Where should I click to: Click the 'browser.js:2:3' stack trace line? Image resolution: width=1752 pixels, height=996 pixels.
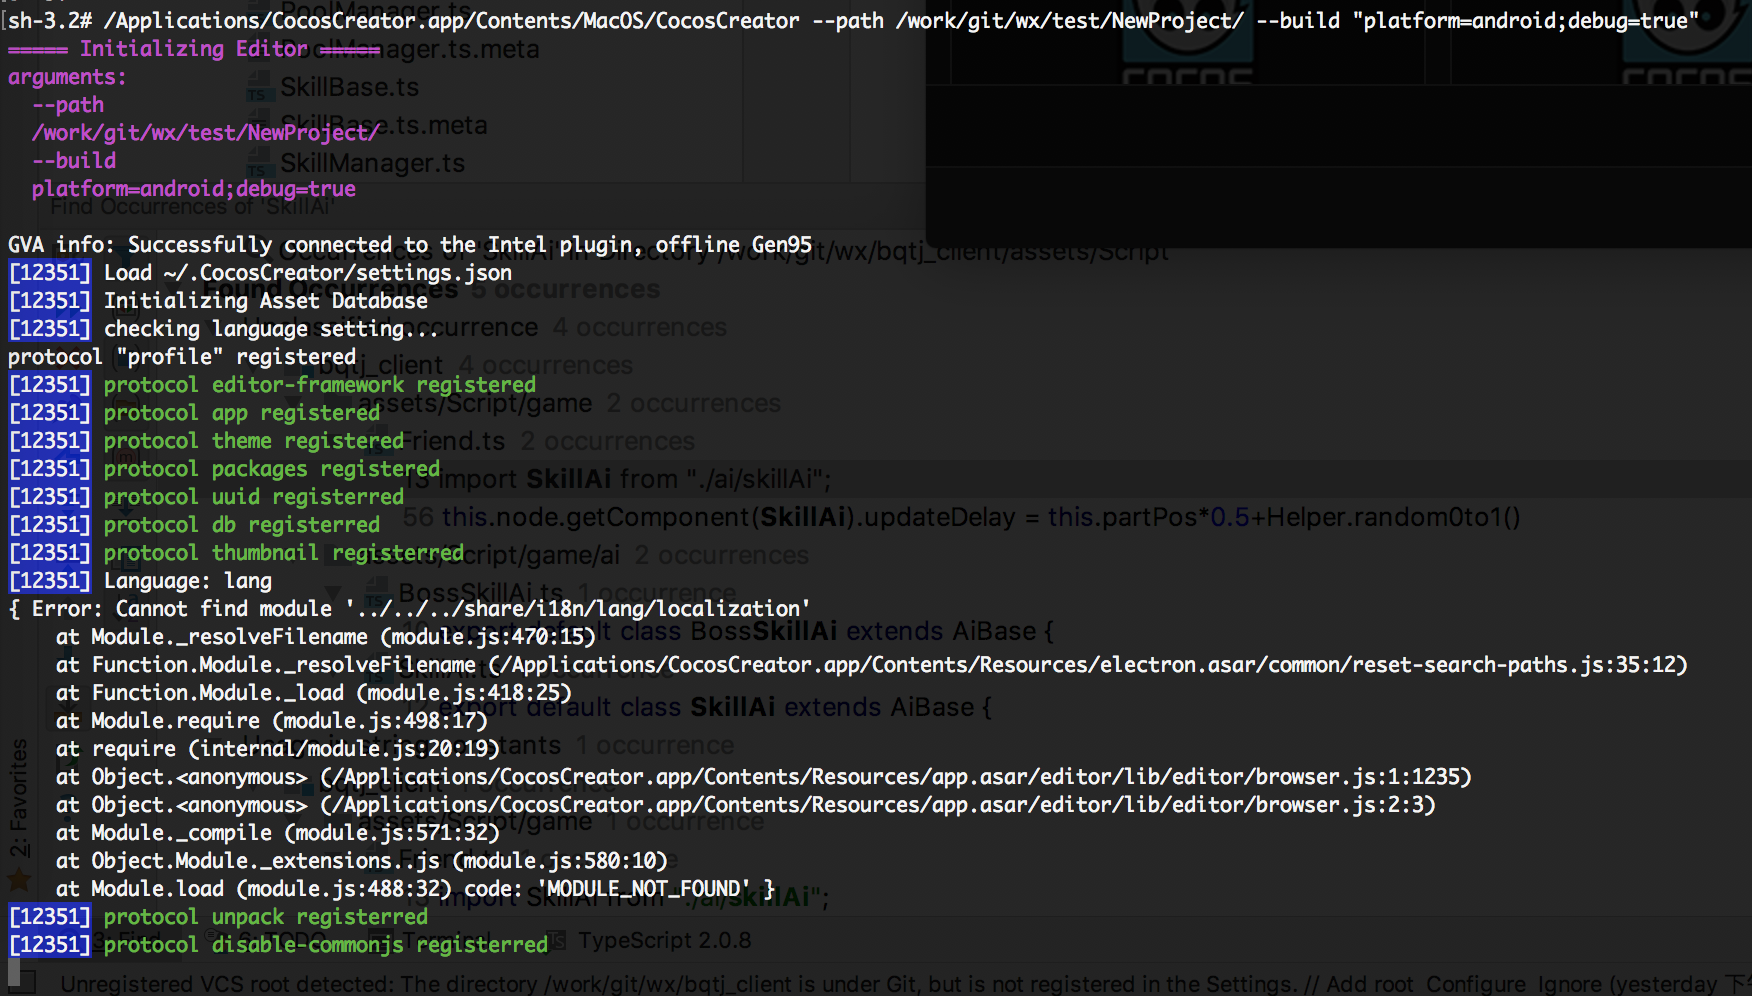(x=746, y=805)
